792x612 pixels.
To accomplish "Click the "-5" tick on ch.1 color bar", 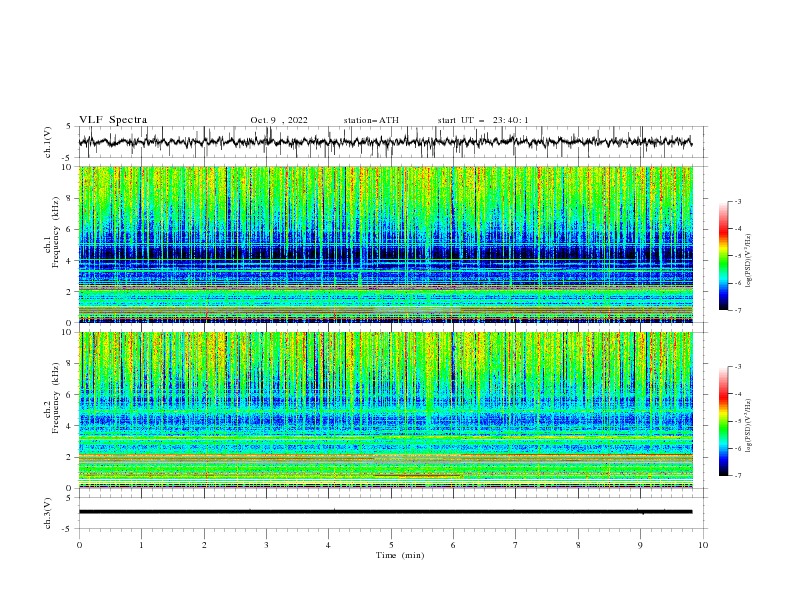I will click(737, 256).
